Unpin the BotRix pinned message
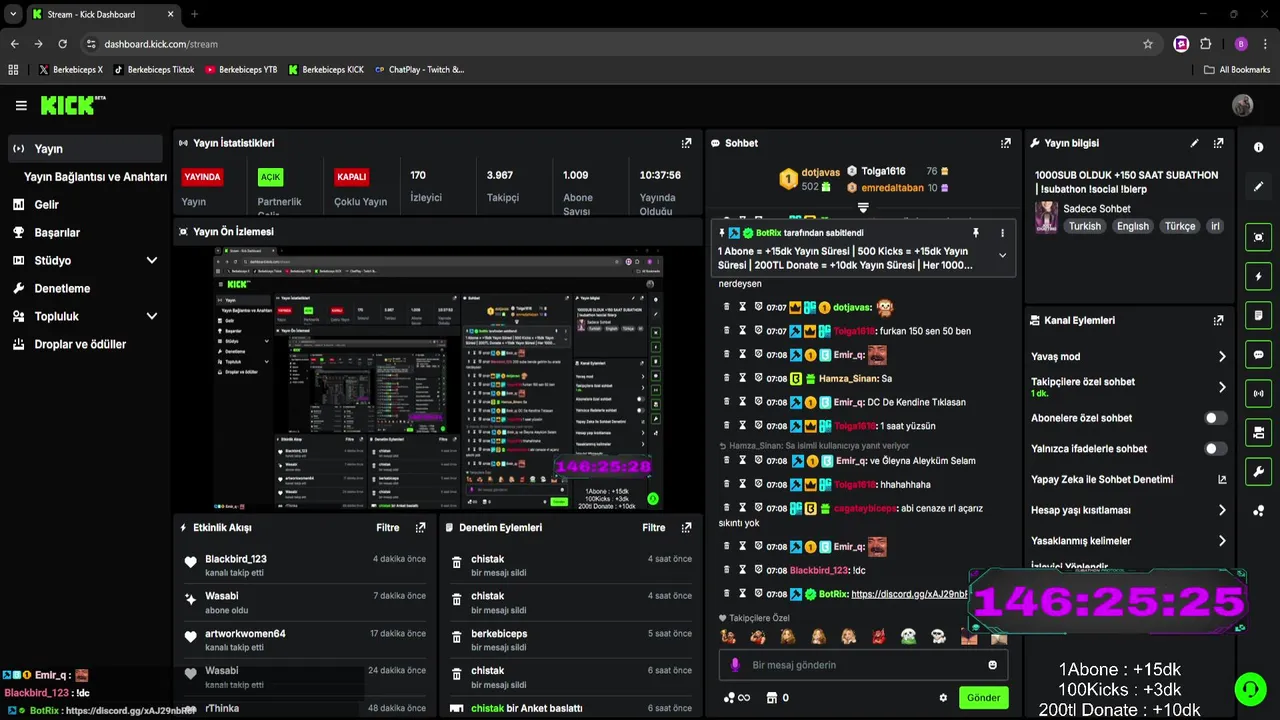The height and width of the screenshot is (720, 1280). pyautogui.click(x=976, y=233)
